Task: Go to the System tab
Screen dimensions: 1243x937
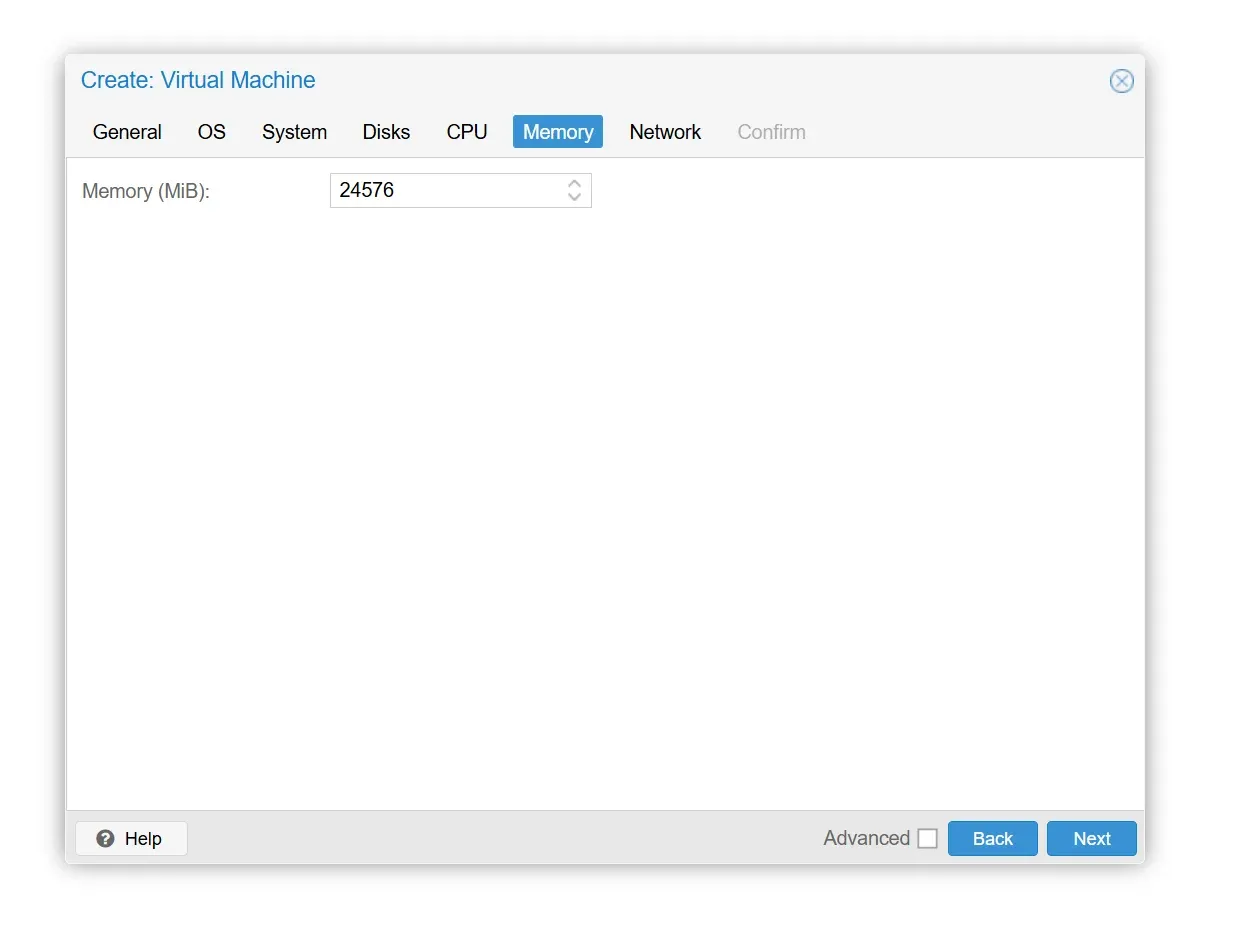Action: [x=294, y=132]
